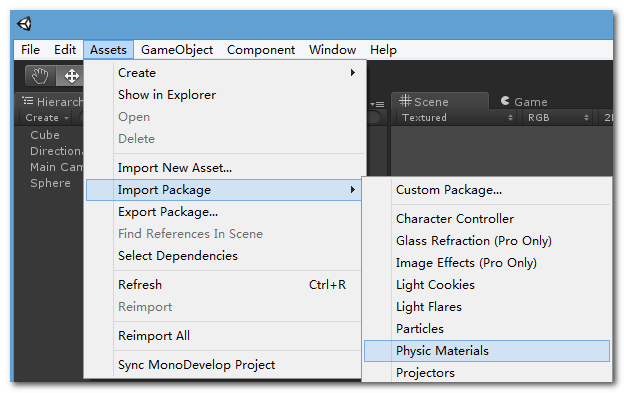Open the panel options menu icon
Image resolution: width=624 pixels, height=393 pixels.
(x=377, y=104)
